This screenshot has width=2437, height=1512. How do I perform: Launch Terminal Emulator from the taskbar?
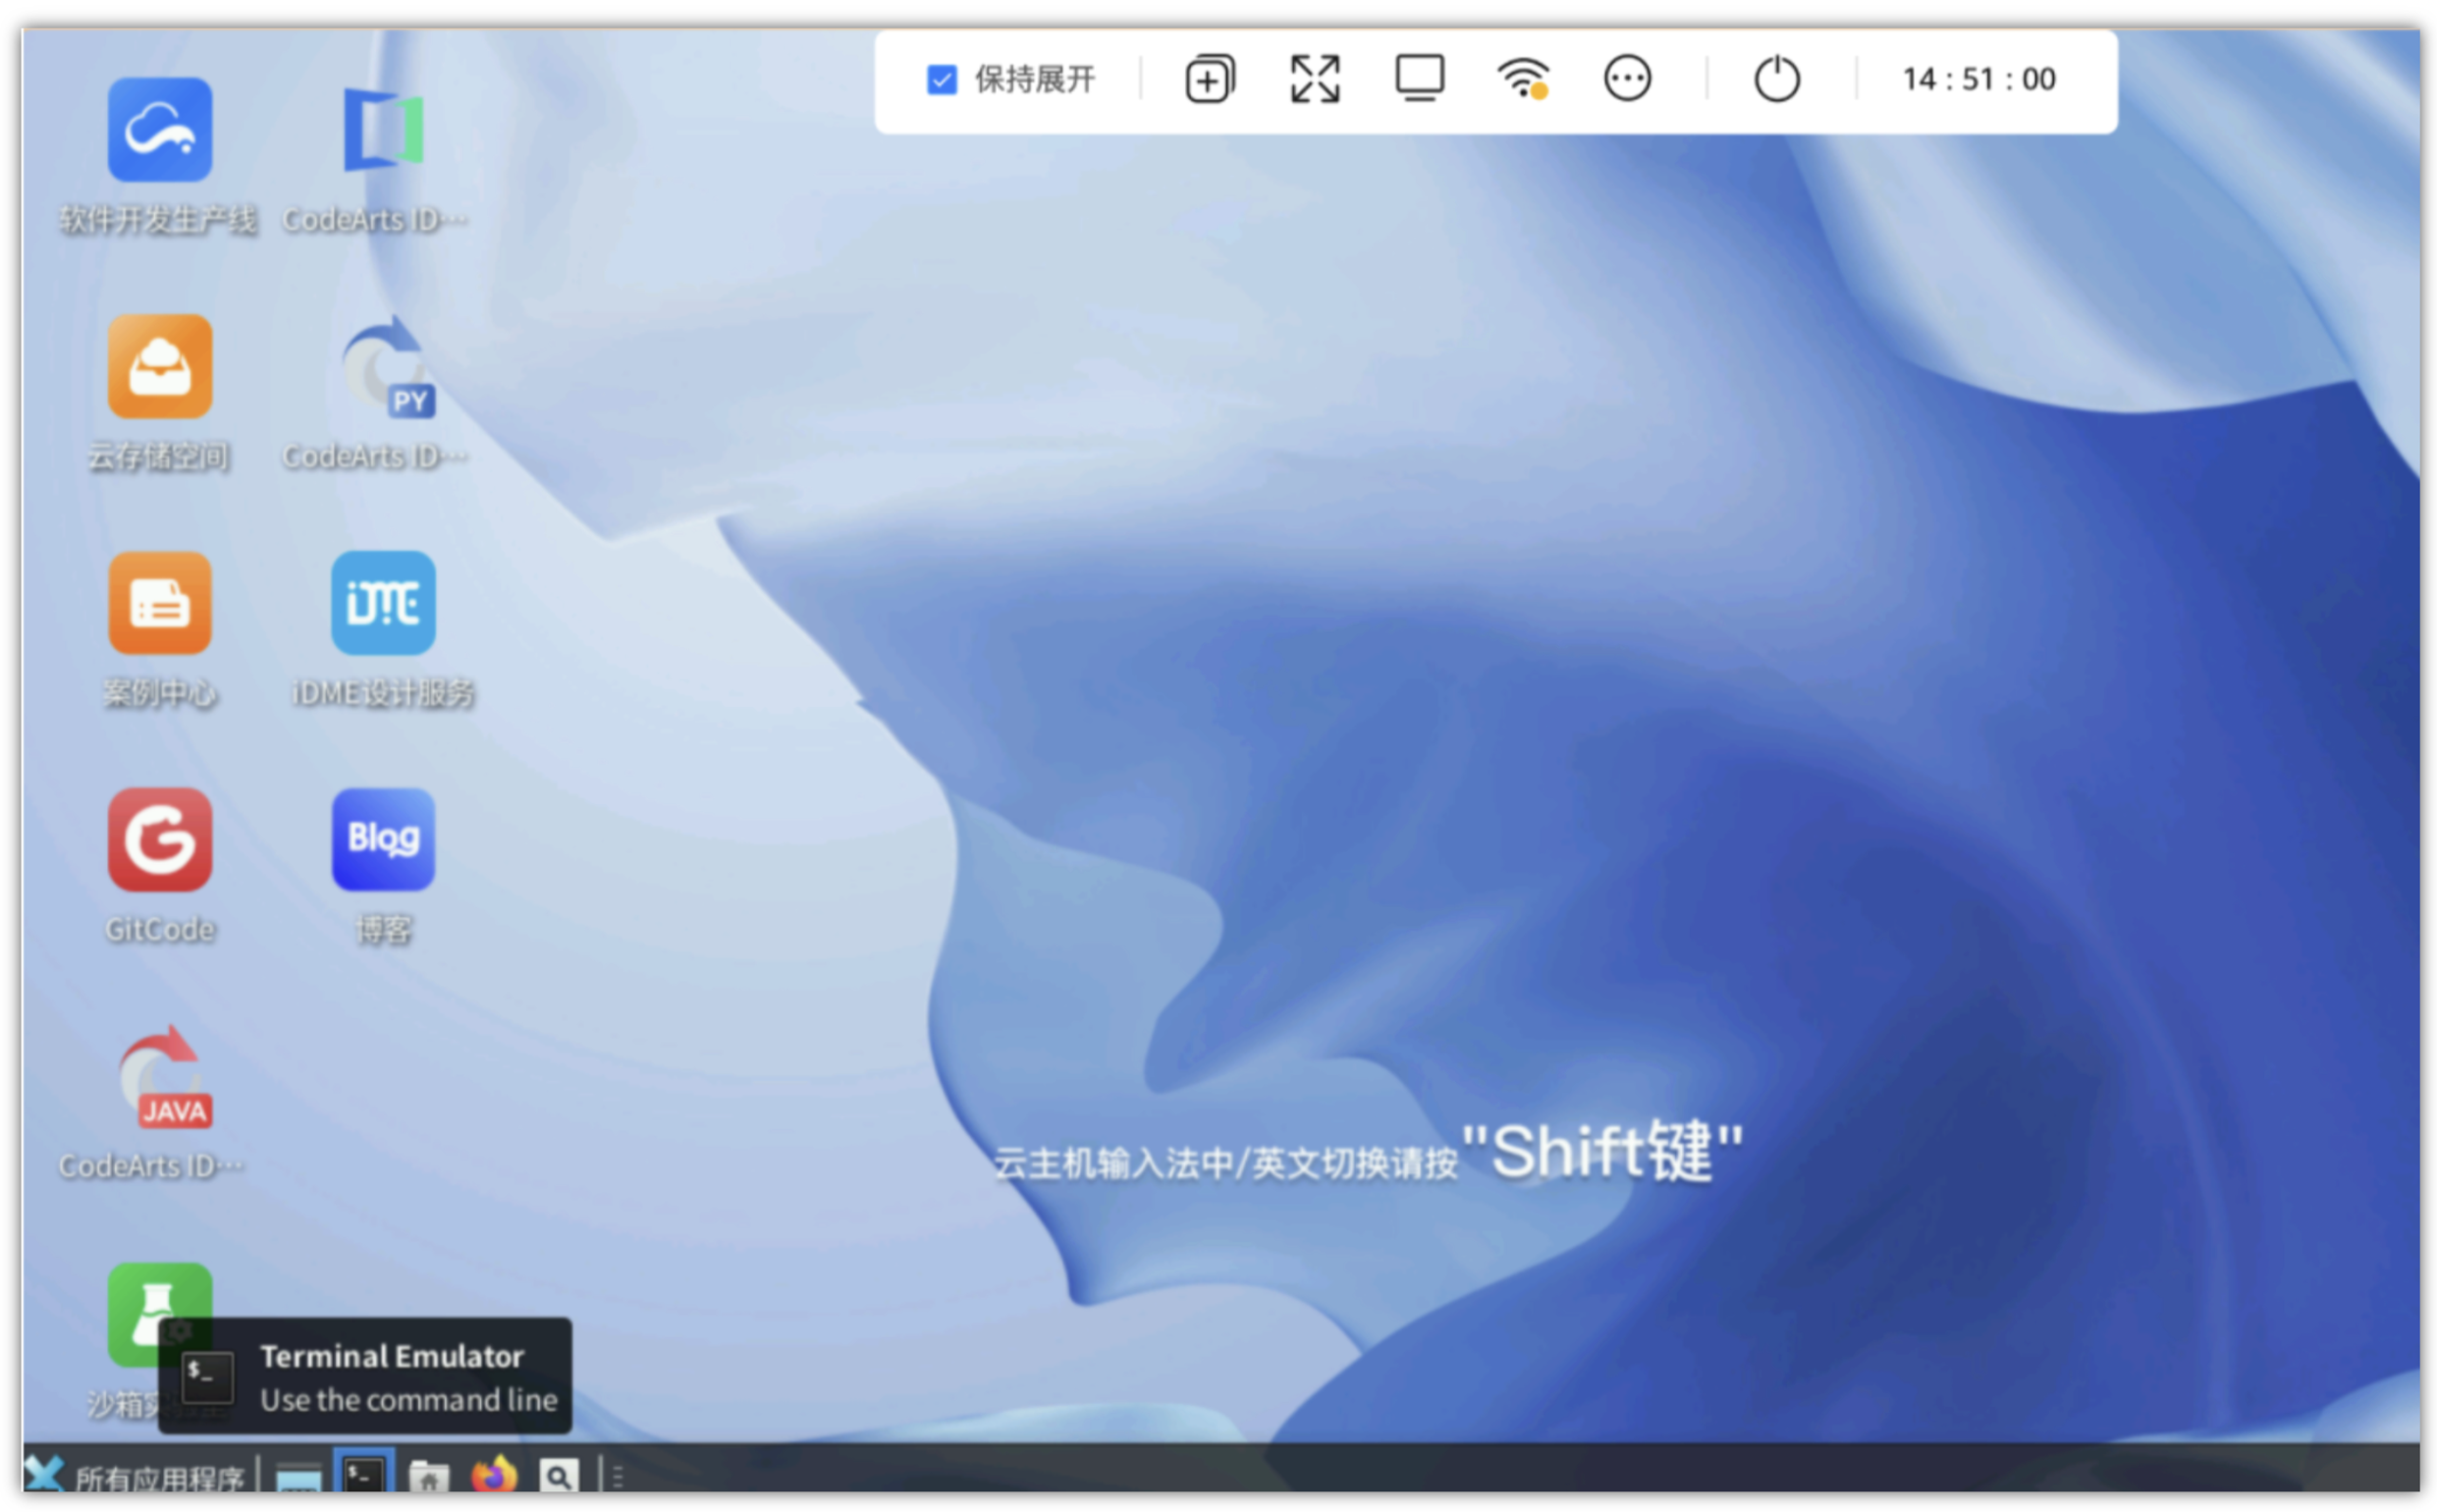point(364,1475)
